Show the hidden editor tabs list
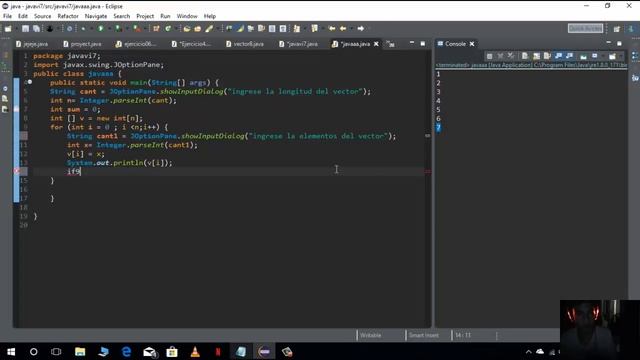 click(x=391, y=44)
